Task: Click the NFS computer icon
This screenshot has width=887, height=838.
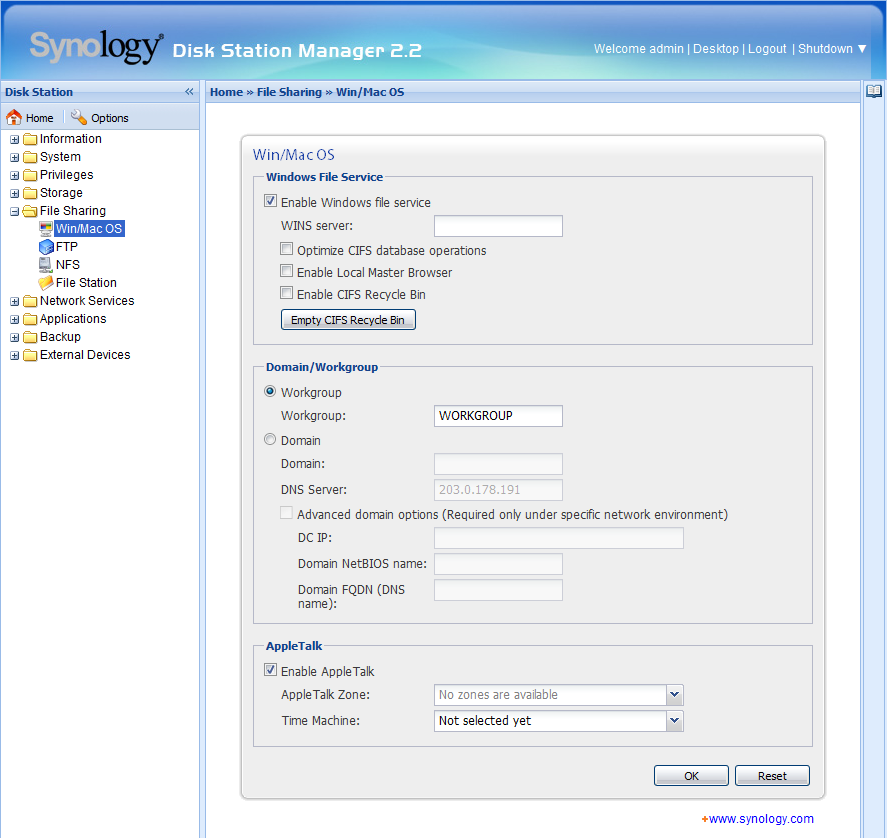Action: [46, 265]
